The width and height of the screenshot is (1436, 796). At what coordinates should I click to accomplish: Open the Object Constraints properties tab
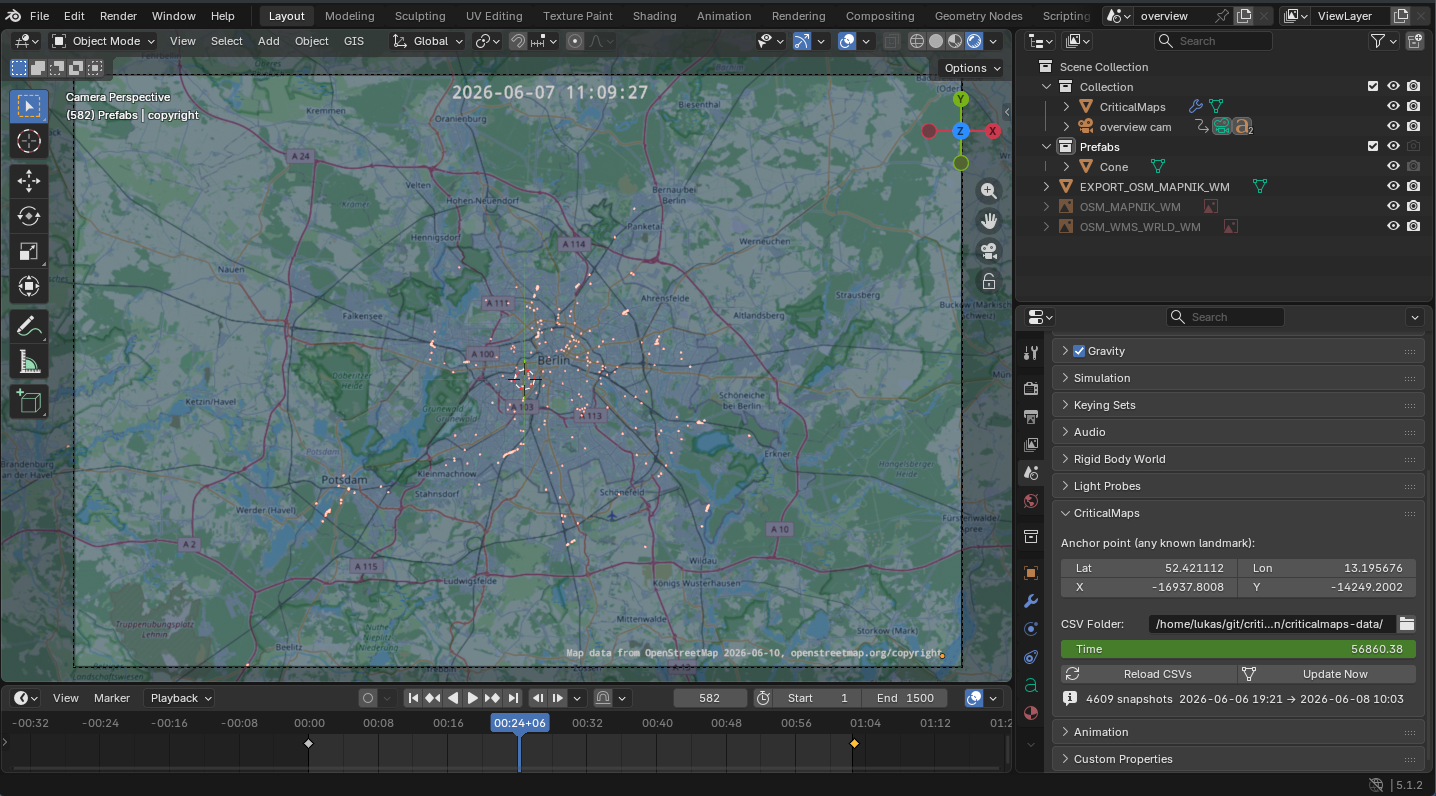pyautogui.click(x=1031, y=657)
